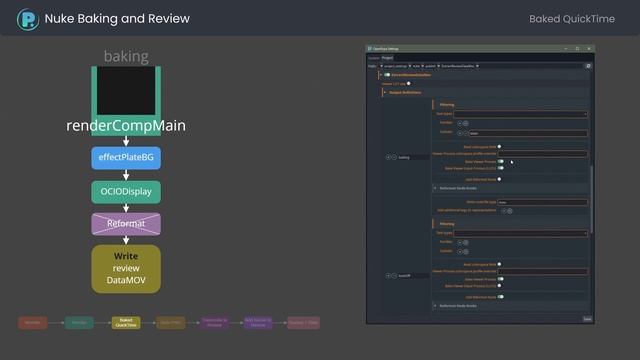Click Viewer Process colorspace override field below baking

(x=542, y=271)
